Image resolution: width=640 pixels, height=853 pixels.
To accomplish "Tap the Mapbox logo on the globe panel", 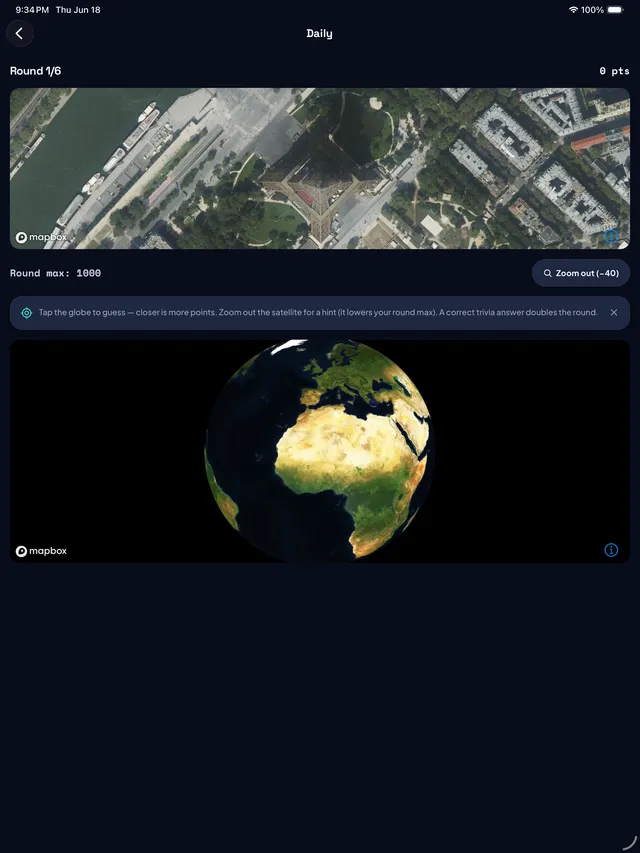I will 41,551.
